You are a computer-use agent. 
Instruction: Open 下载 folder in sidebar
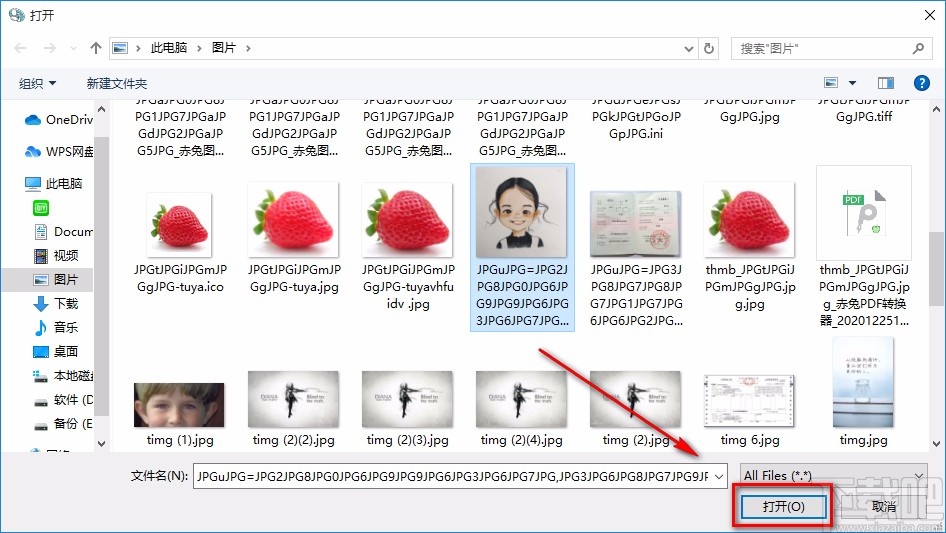(x=56, y=303)
